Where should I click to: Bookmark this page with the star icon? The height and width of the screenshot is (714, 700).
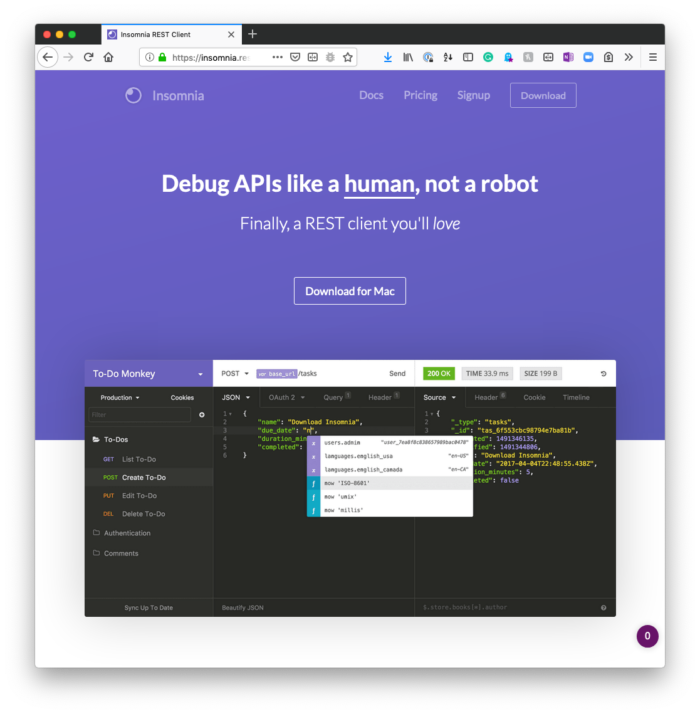coord(348,57)
